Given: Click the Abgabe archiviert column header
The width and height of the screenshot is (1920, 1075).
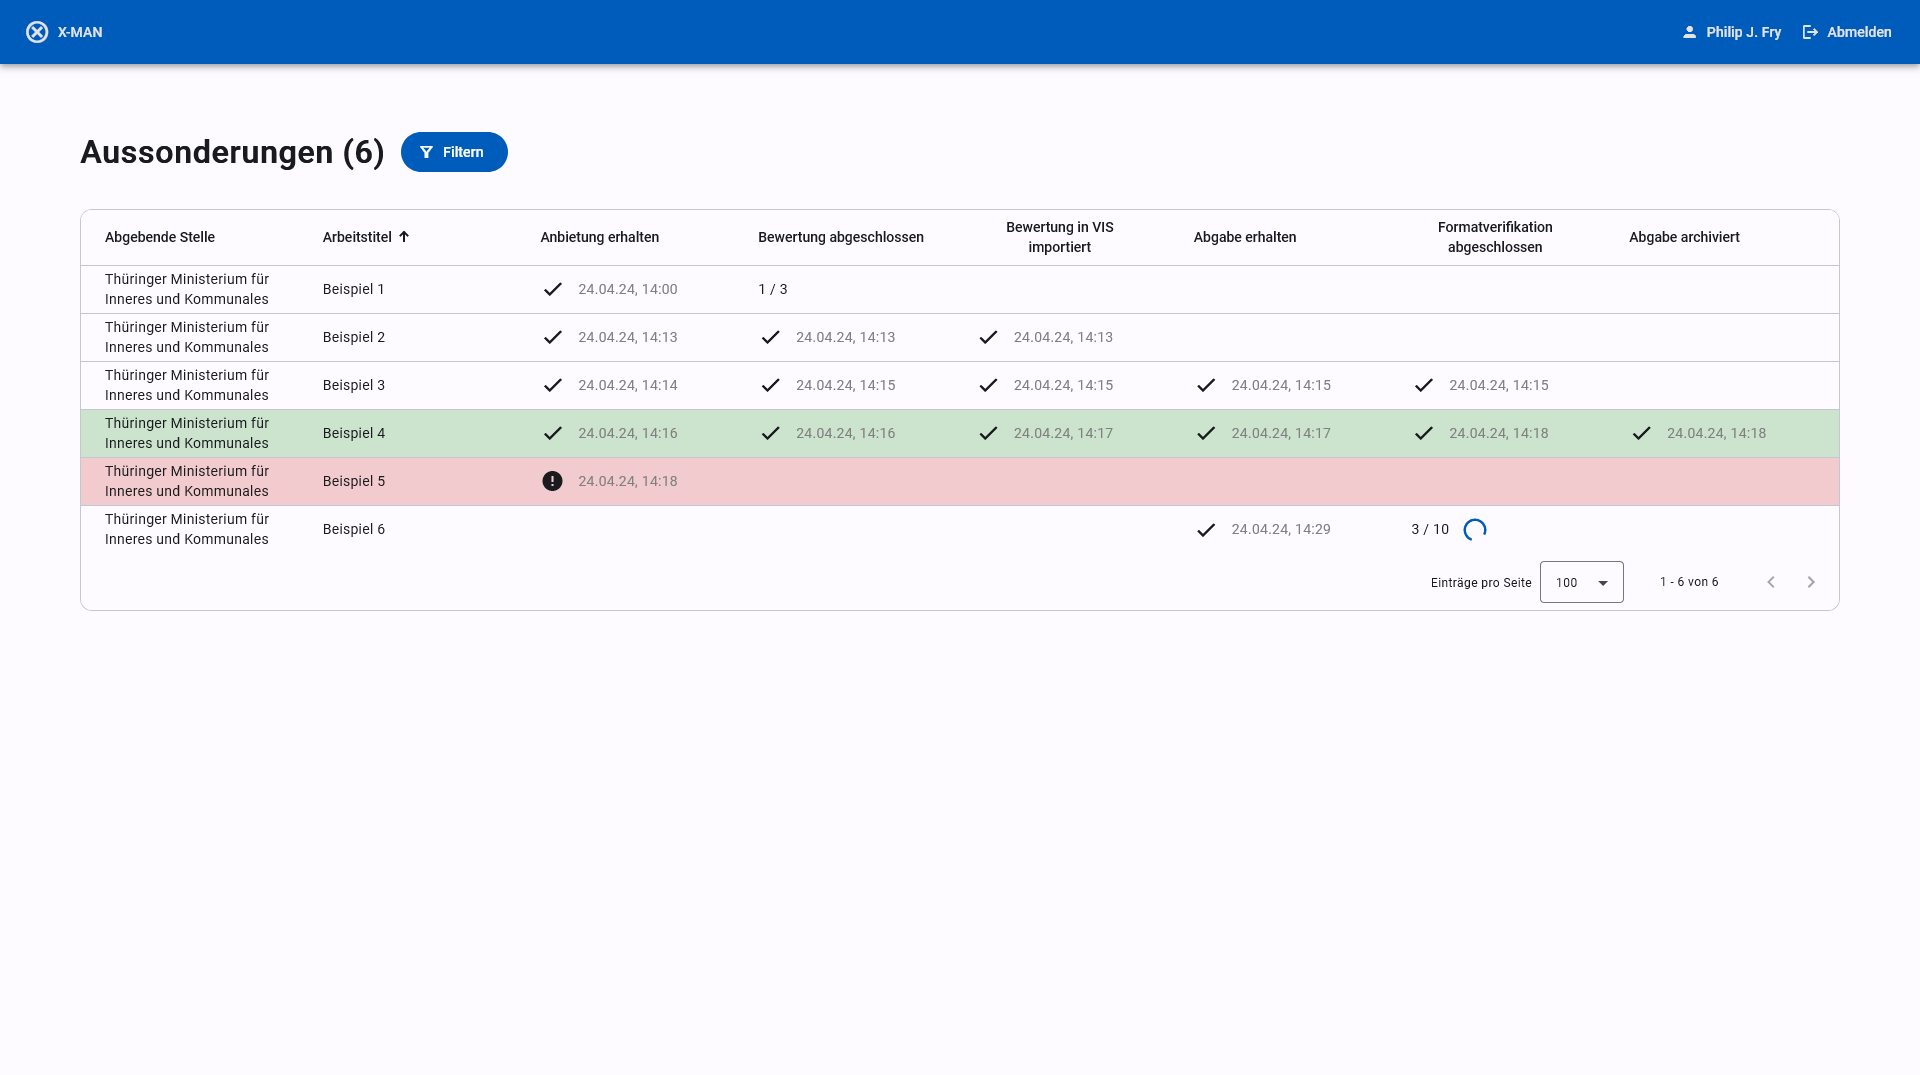Looking at the screenshot, I should click(x=1684, y=237).
